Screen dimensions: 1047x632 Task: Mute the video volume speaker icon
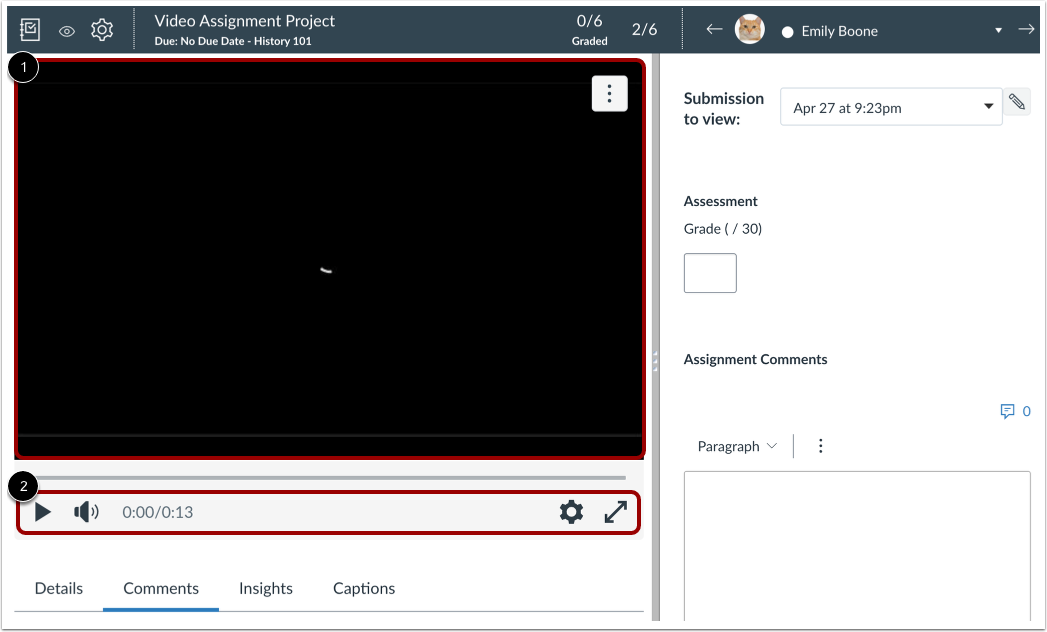(x=86, y=512)
